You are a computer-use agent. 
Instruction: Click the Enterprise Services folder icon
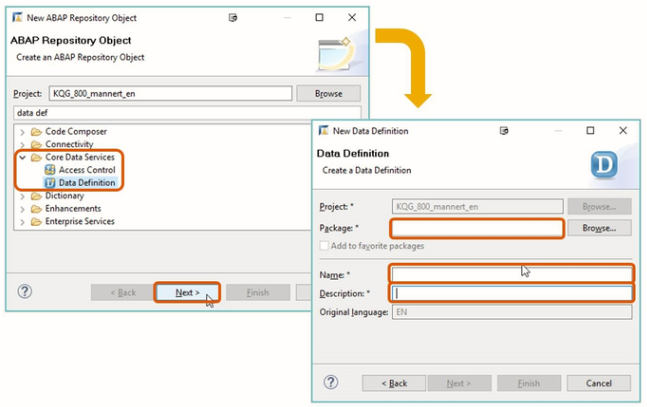point(36,222)
